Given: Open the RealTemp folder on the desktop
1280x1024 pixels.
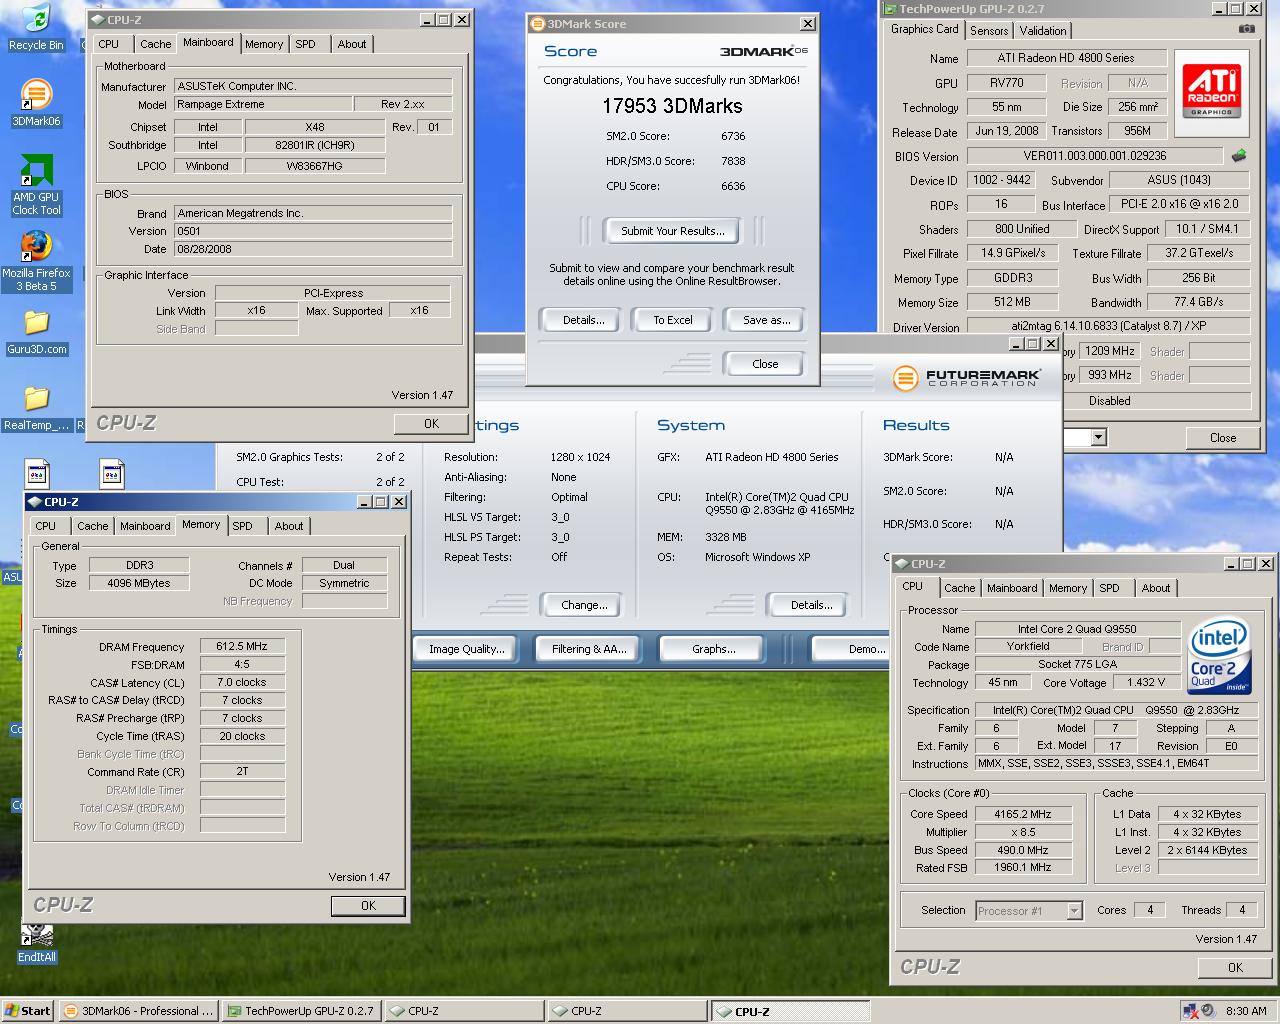Looking at the screenshot, I should coord(36,408).
